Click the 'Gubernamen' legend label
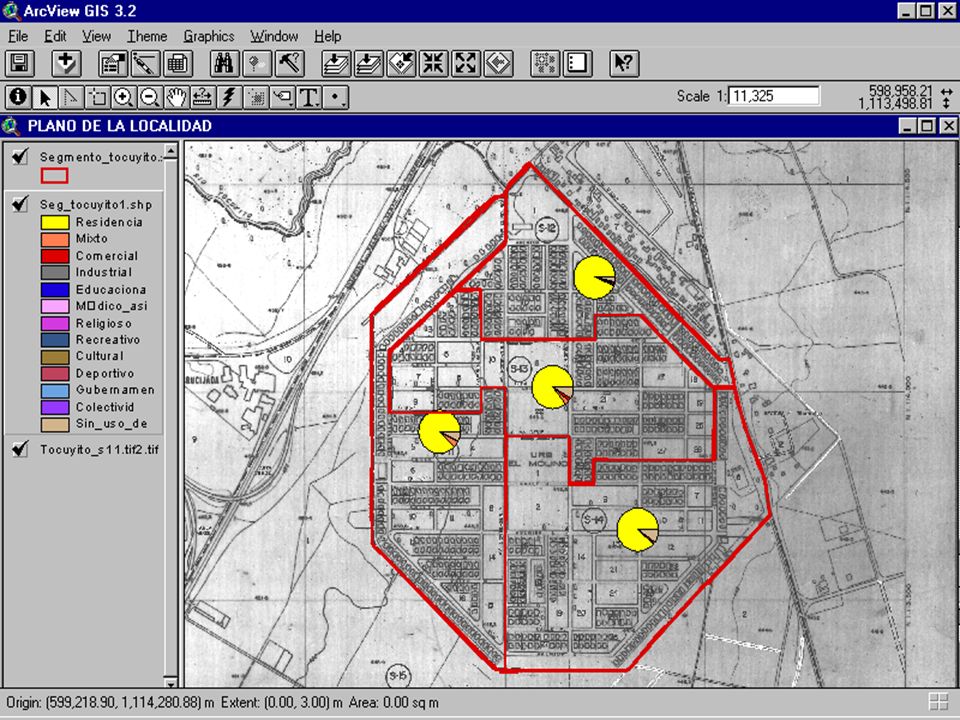960x720 pixels. click(x=115, y=389)
